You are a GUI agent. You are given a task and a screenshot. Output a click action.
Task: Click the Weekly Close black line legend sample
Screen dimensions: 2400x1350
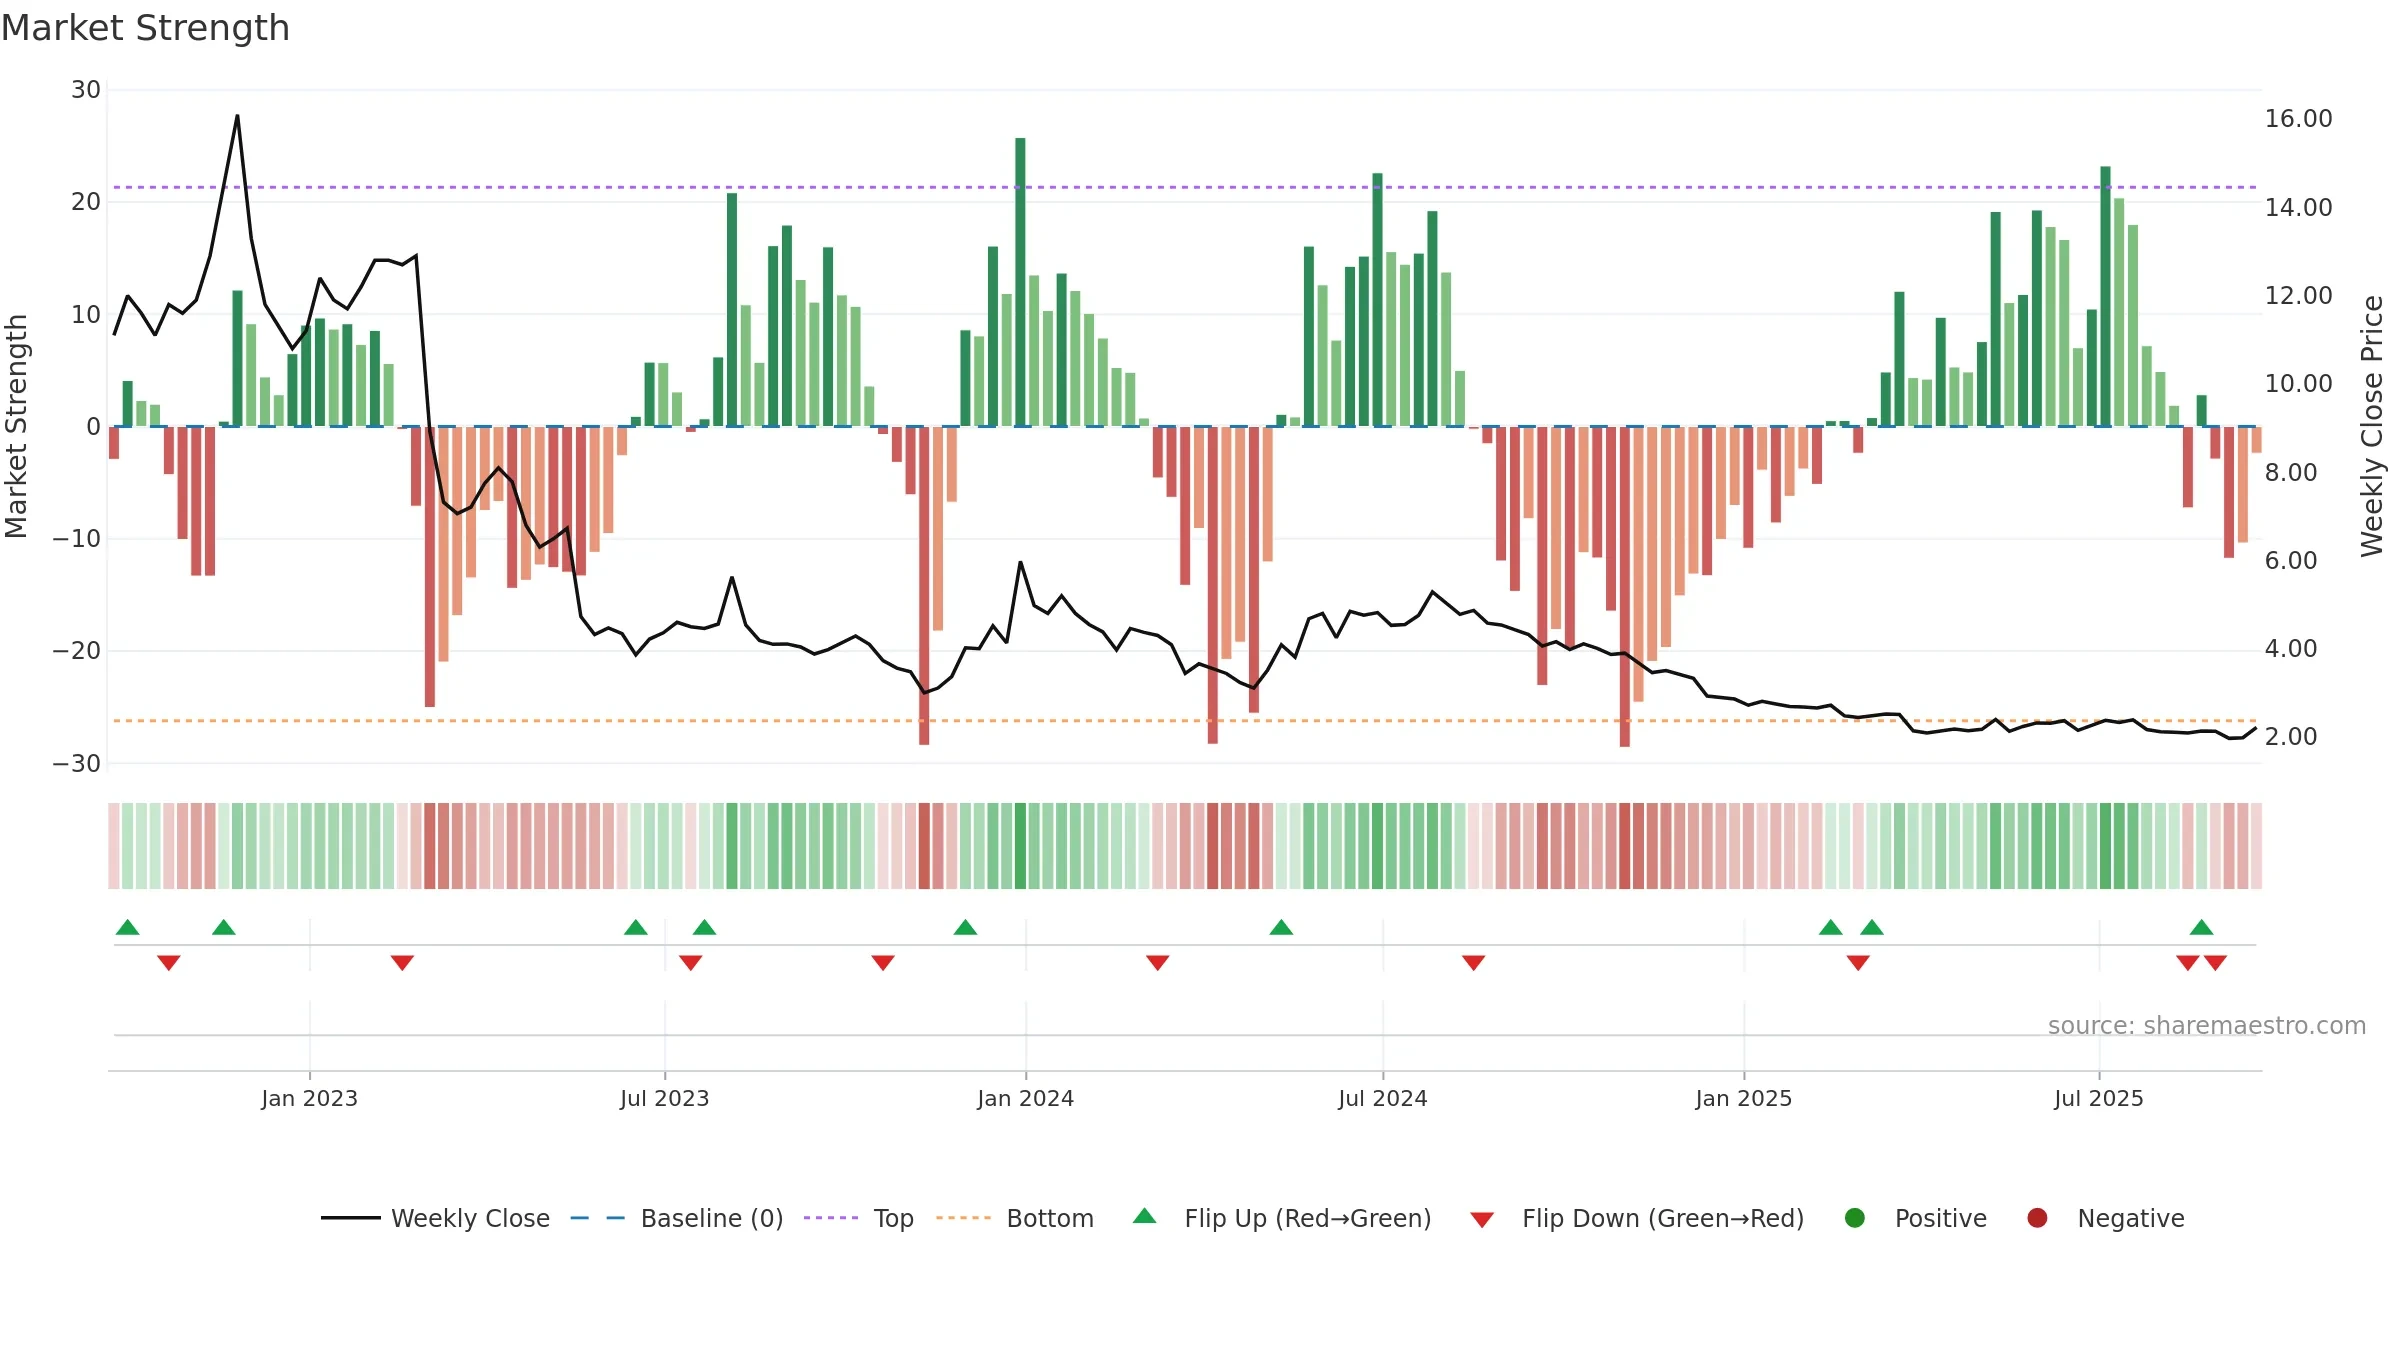click(x=350, y=1218)
